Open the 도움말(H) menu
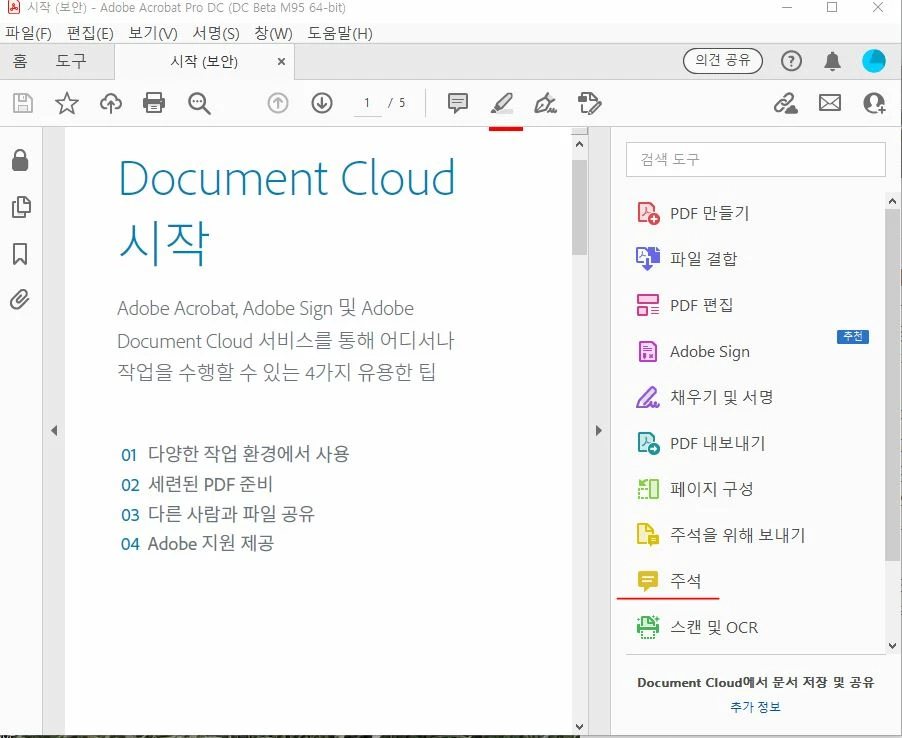The image size is (902, 738). 340,33
